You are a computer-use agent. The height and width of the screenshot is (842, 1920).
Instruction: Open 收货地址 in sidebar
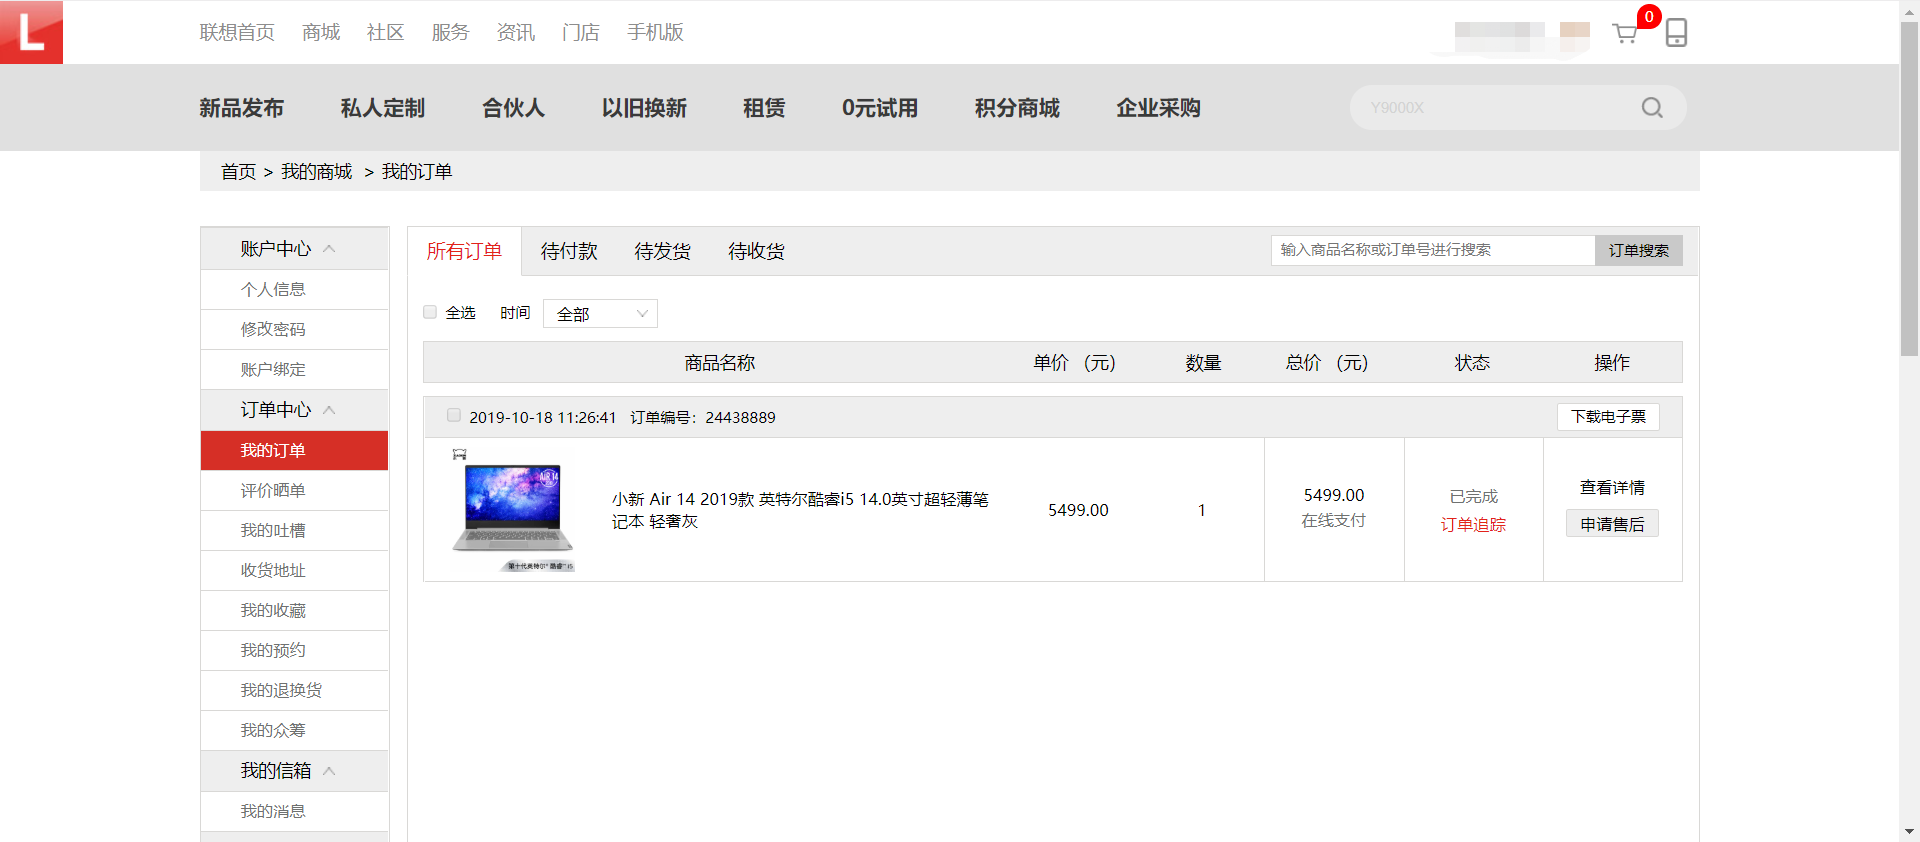click(x=273, y=571)
